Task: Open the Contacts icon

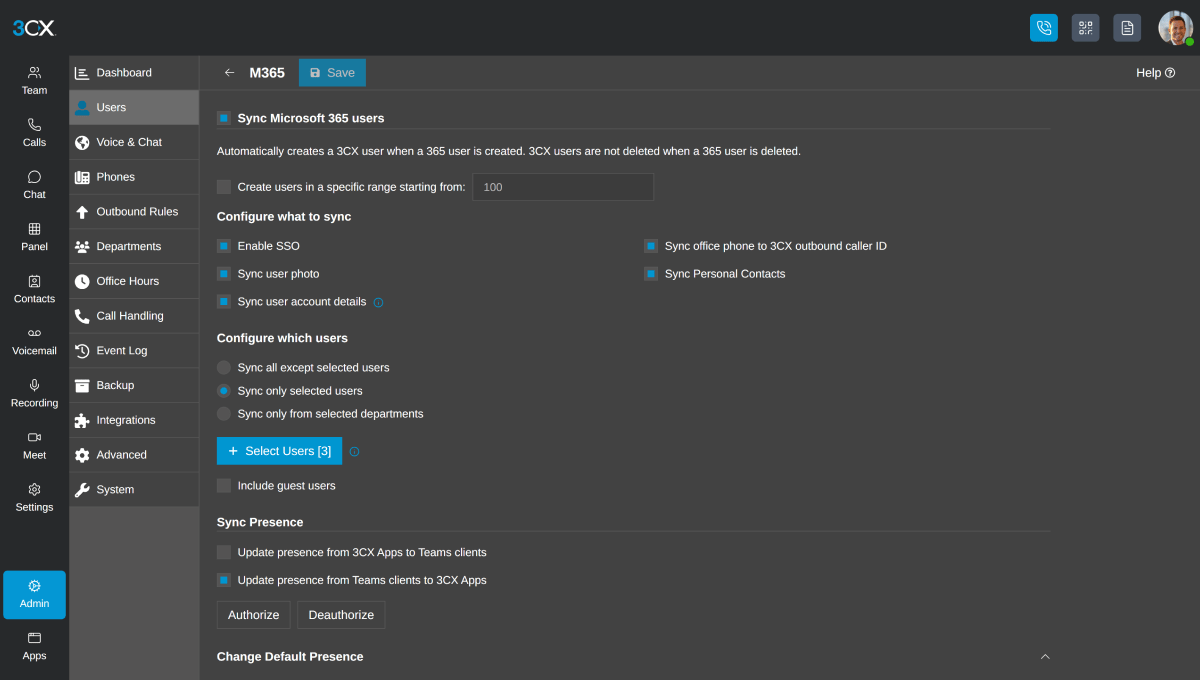Action: (34, 281)
